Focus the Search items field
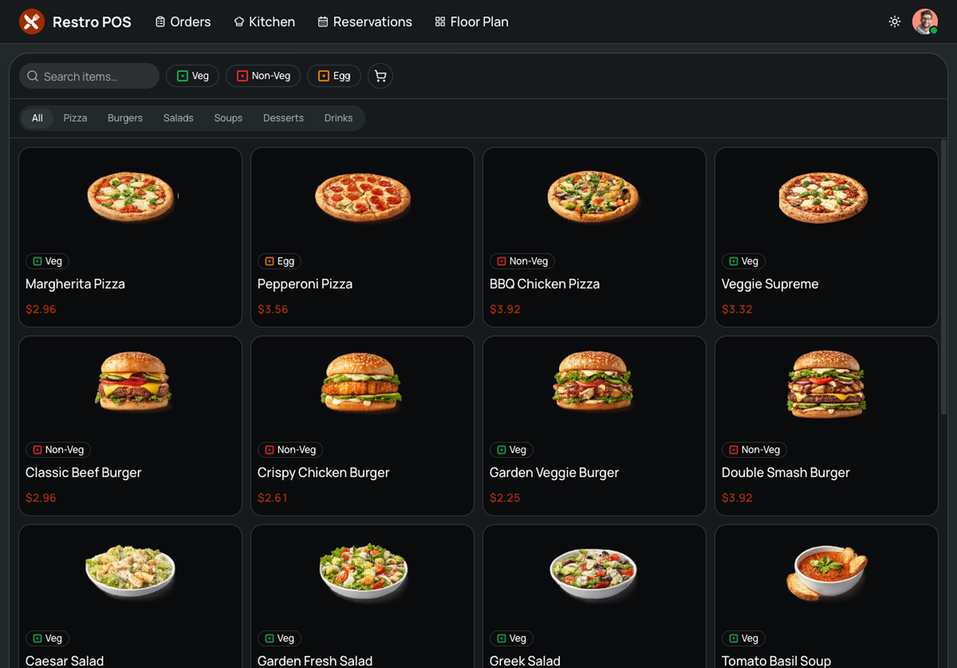 point(89,76)
